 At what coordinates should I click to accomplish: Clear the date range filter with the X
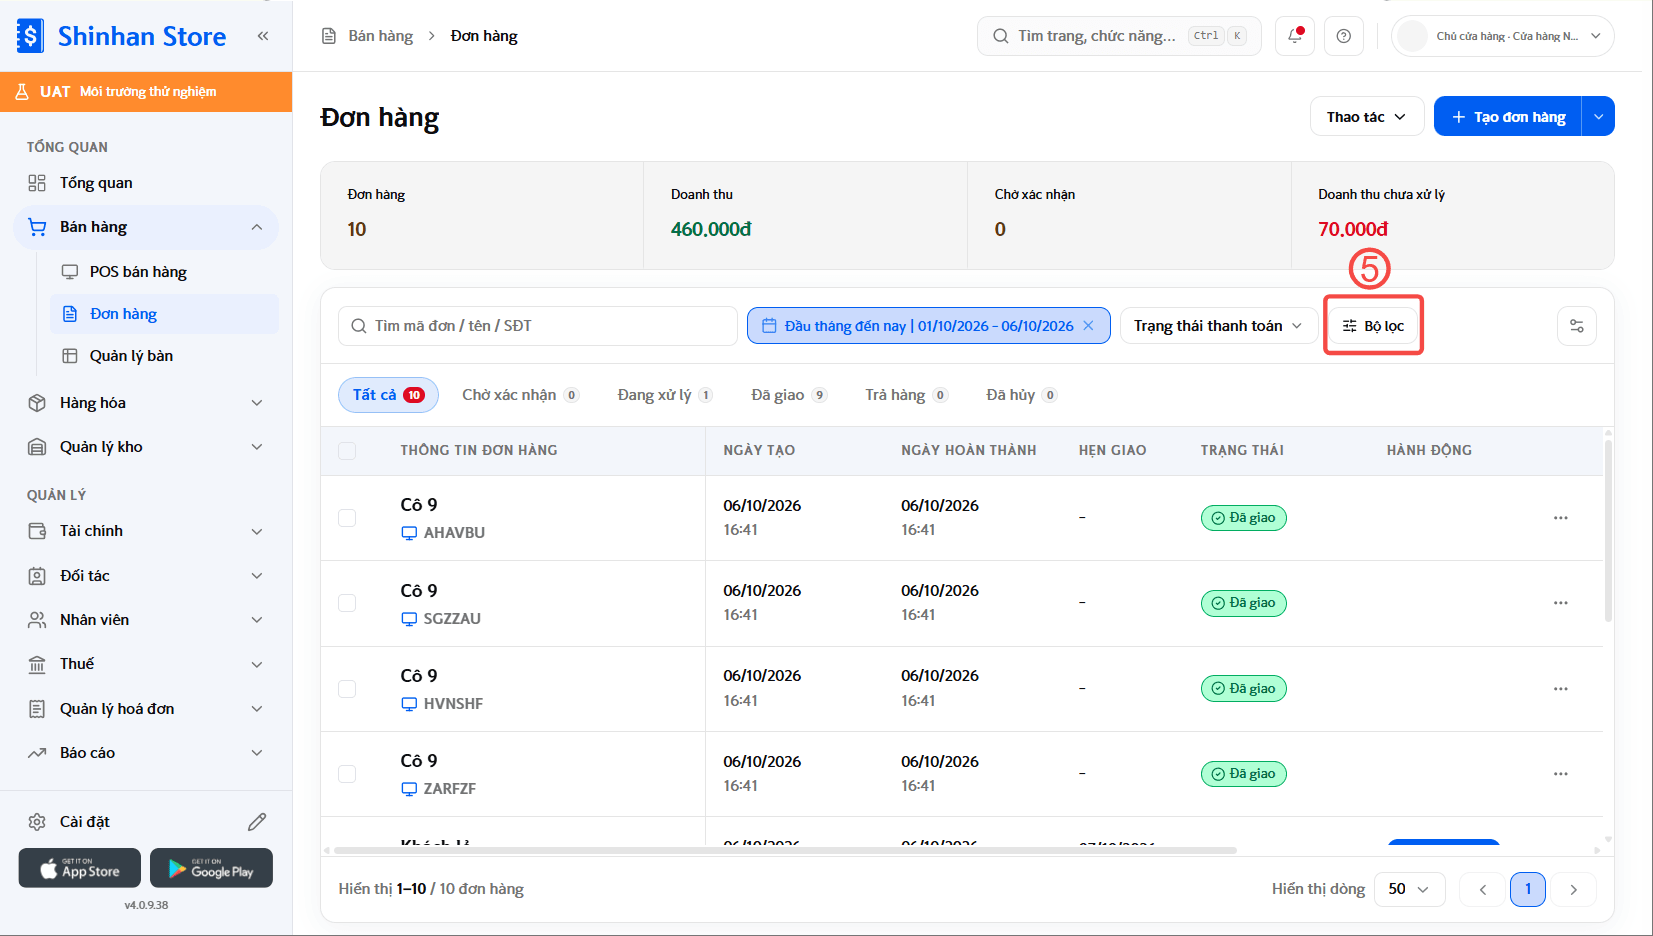(1088, 326)
